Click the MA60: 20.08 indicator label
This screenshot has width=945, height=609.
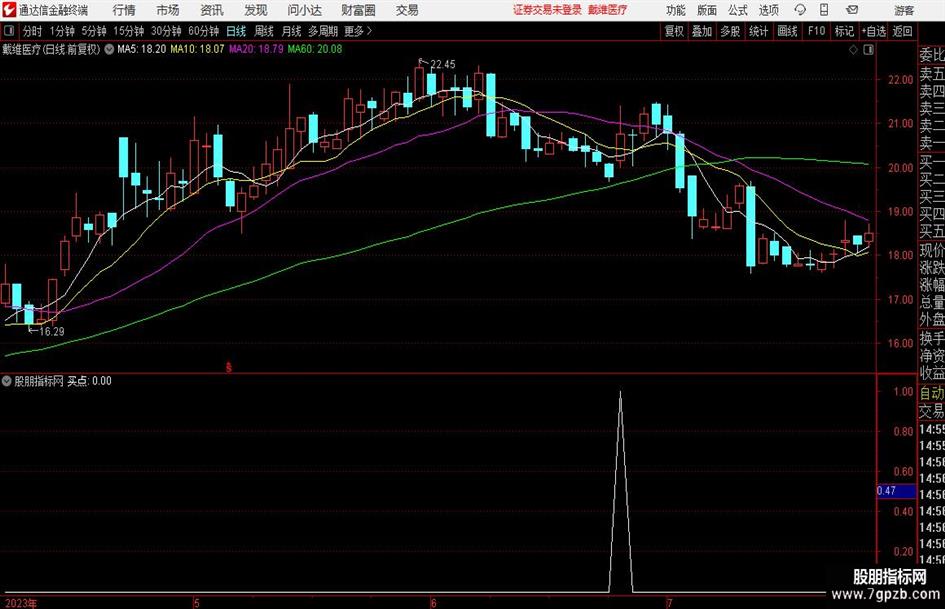tap(315, 49)
